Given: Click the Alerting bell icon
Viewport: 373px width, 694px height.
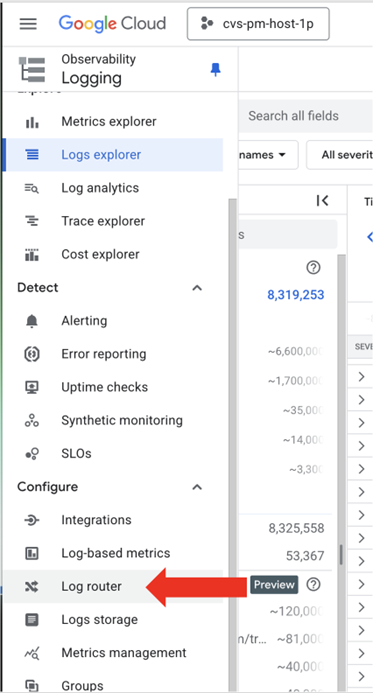Looking at the screenshot, I should (32, 321).
